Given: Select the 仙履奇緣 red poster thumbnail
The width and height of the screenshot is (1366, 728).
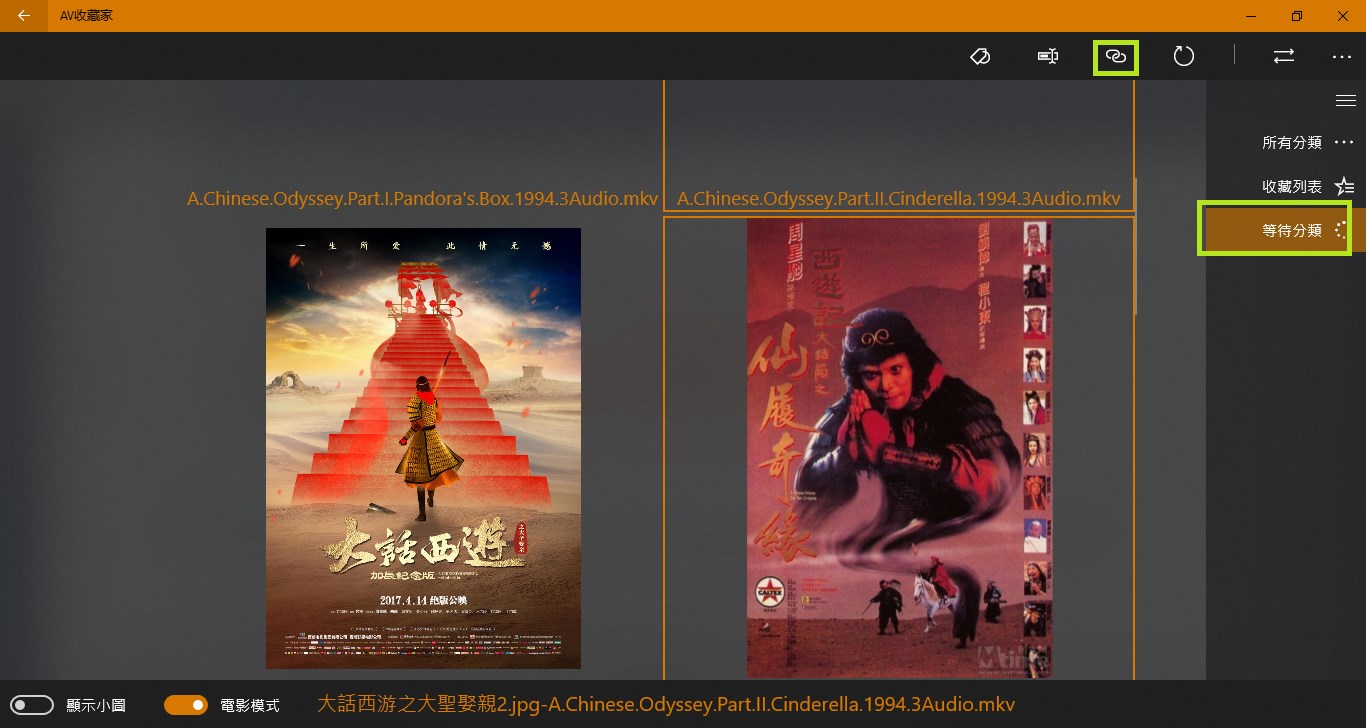Looking at the screenshot, I should tap(899, 448).
